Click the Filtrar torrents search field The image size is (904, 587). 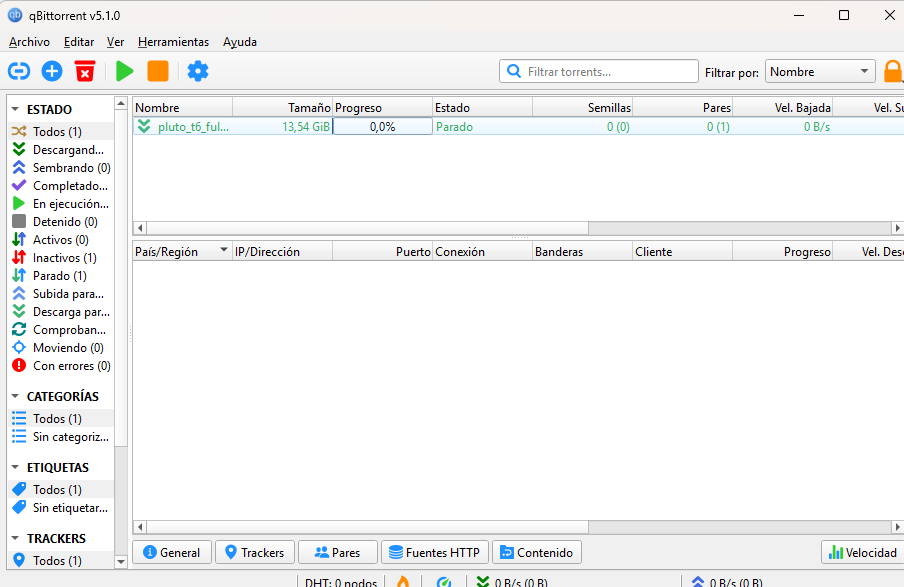598,72
